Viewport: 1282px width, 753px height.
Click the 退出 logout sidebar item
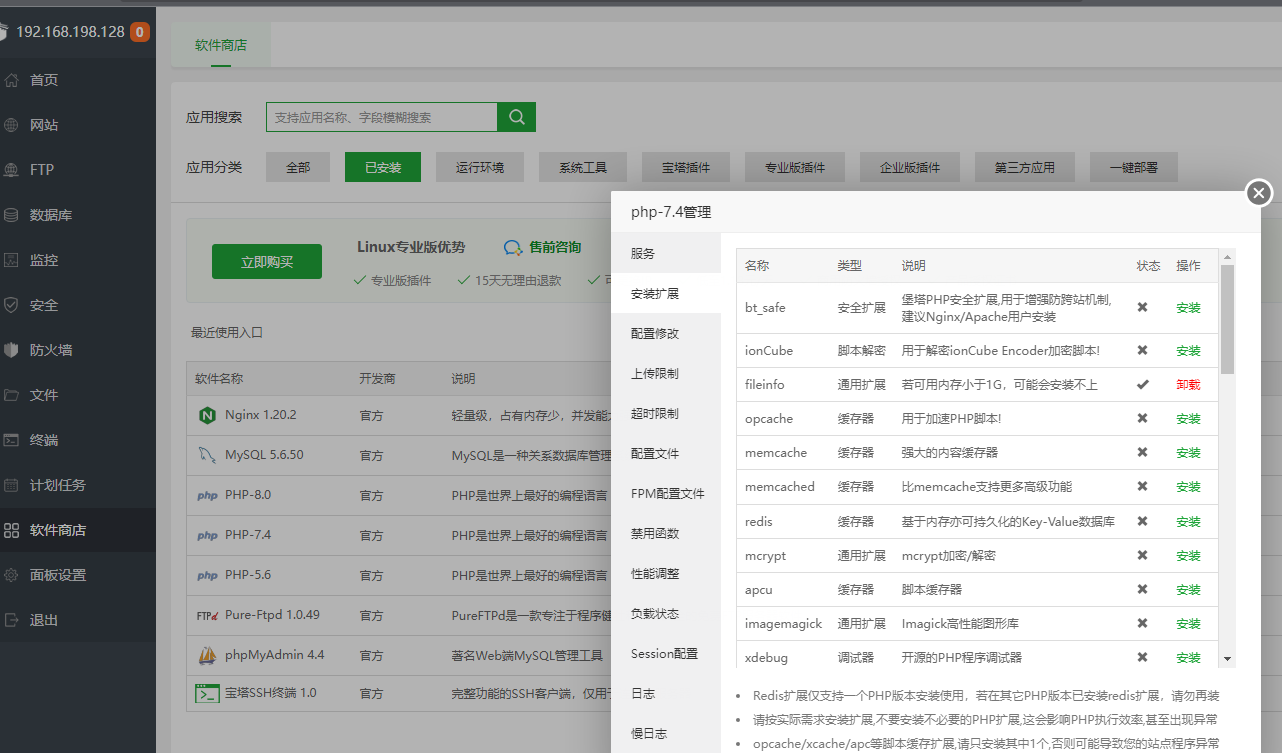coord(78,620)
